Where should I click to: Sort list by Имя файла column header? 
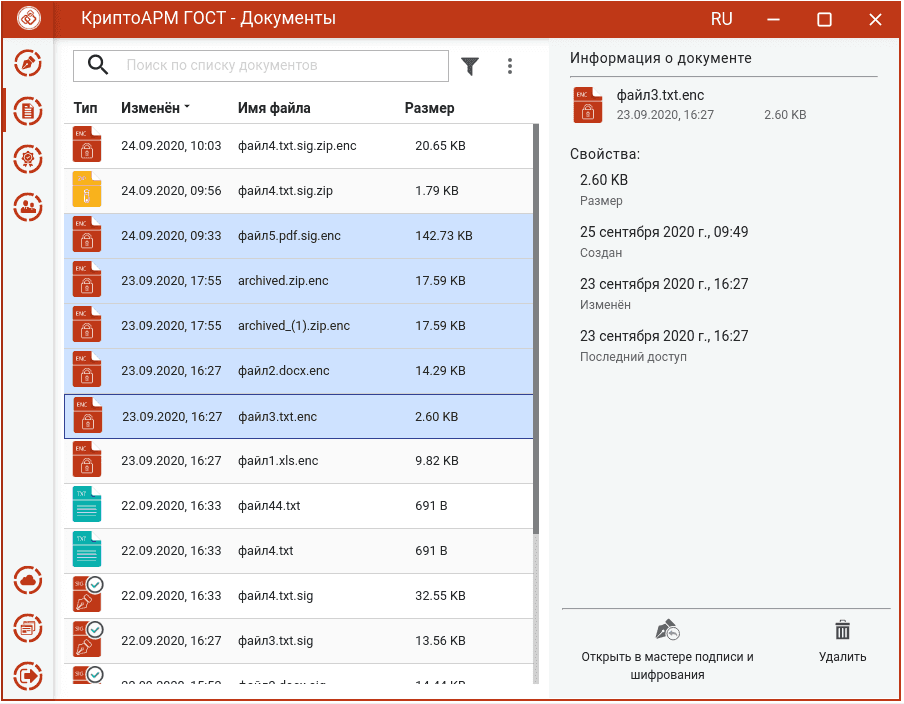click(274, 108)
